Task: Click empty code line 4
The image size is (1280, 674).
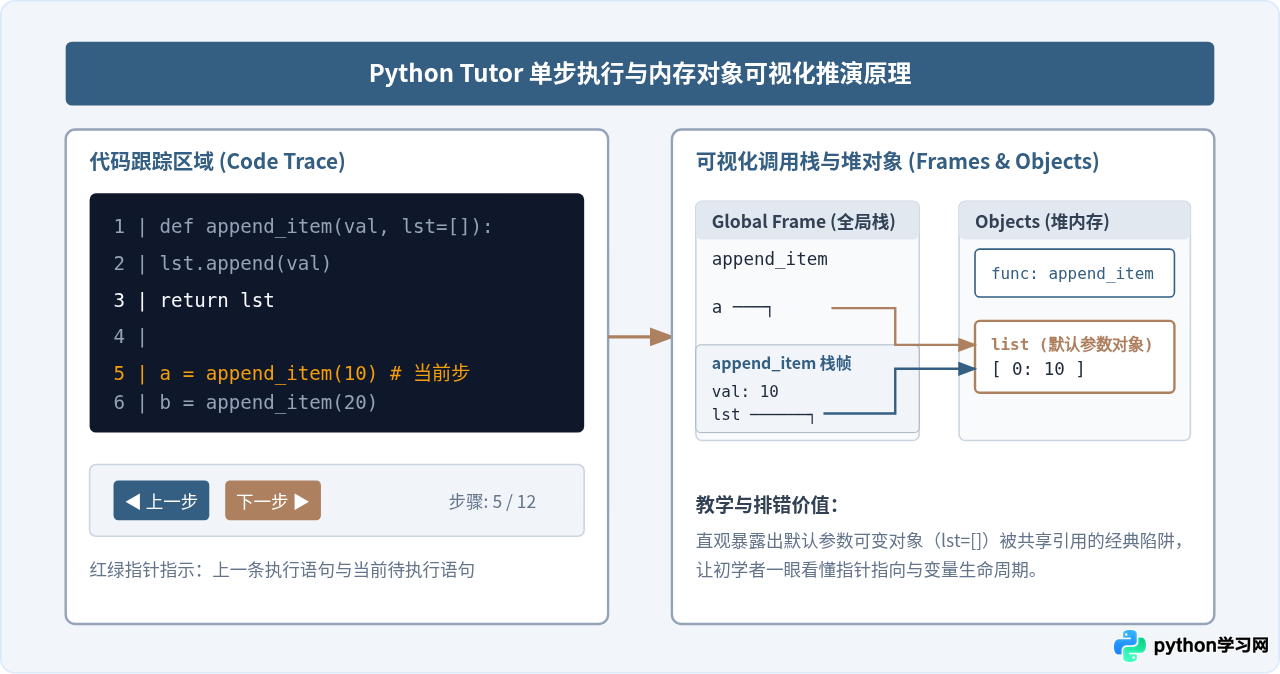Action: 130,336
